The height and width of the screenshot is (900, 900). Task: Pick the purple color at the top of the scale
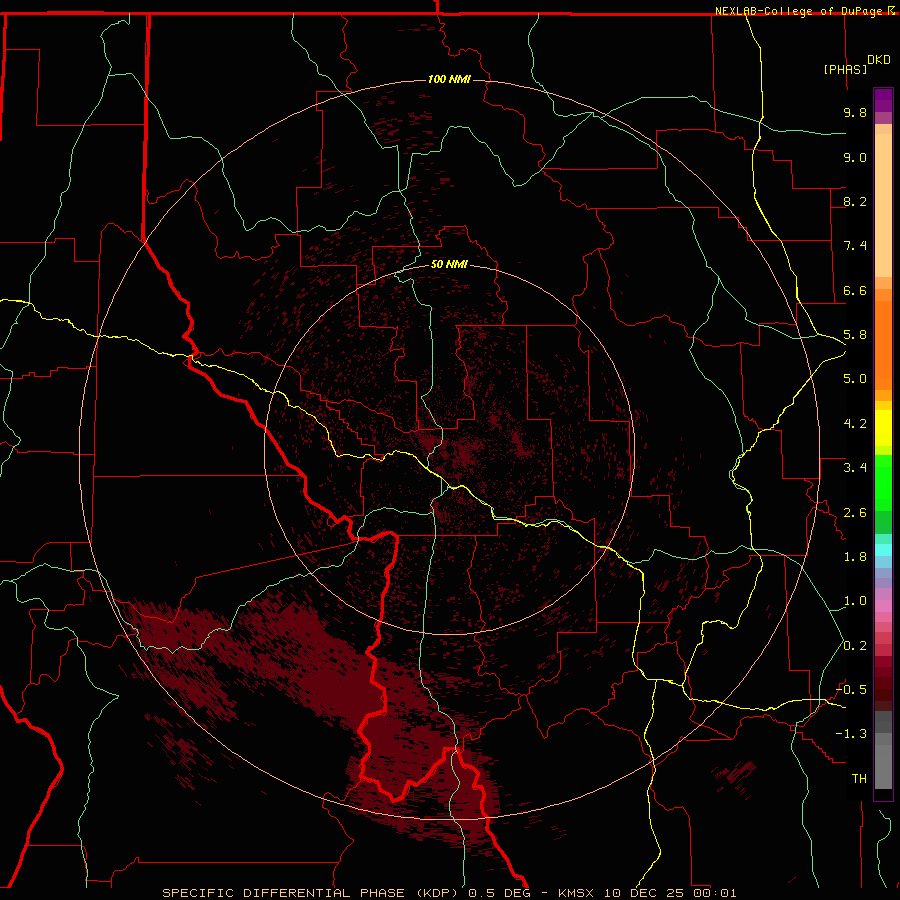[x=883, y=100]
